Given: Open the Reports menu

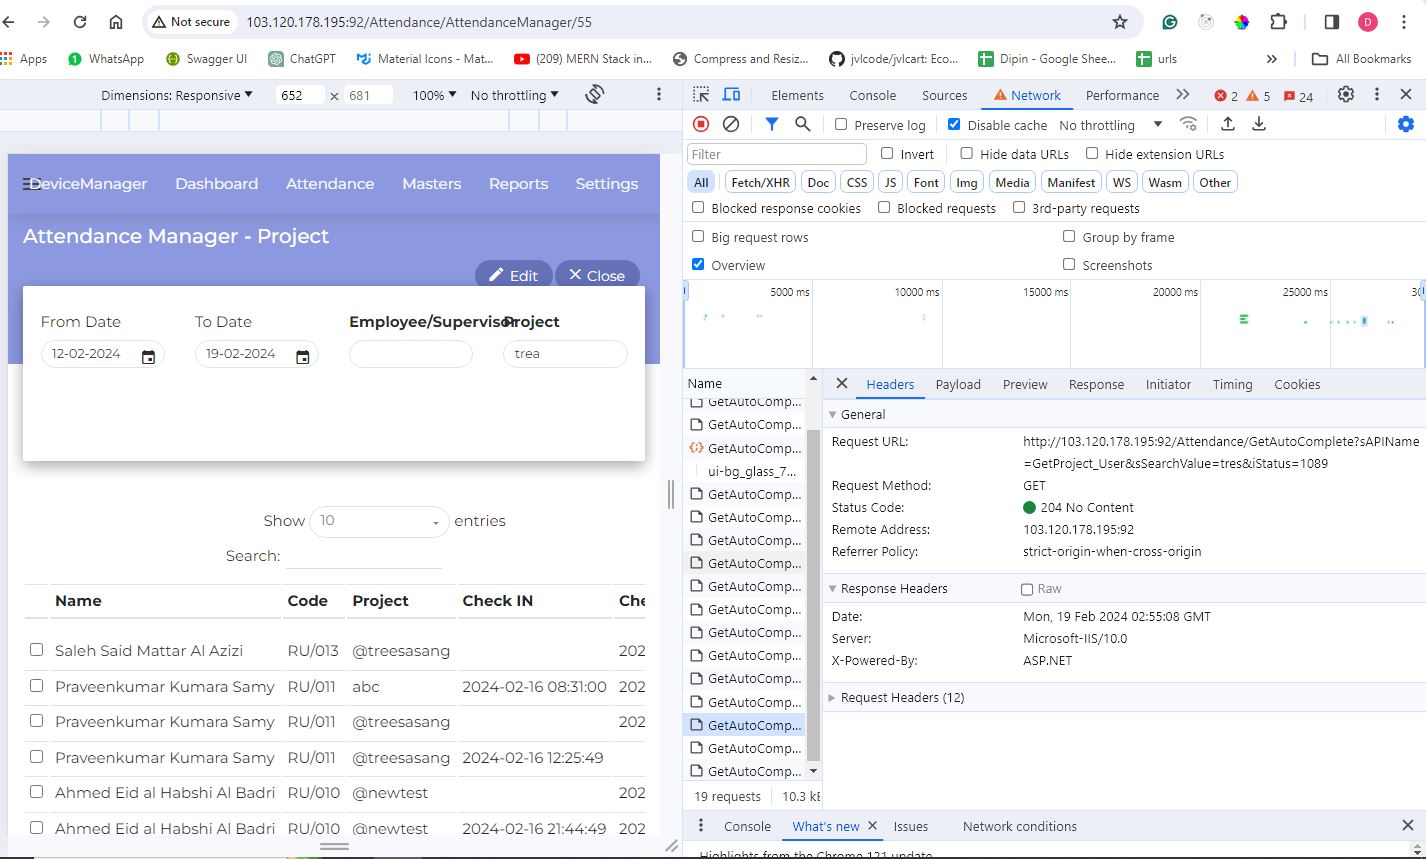Looking at the screenshot, I should click(x=518, y=184).
